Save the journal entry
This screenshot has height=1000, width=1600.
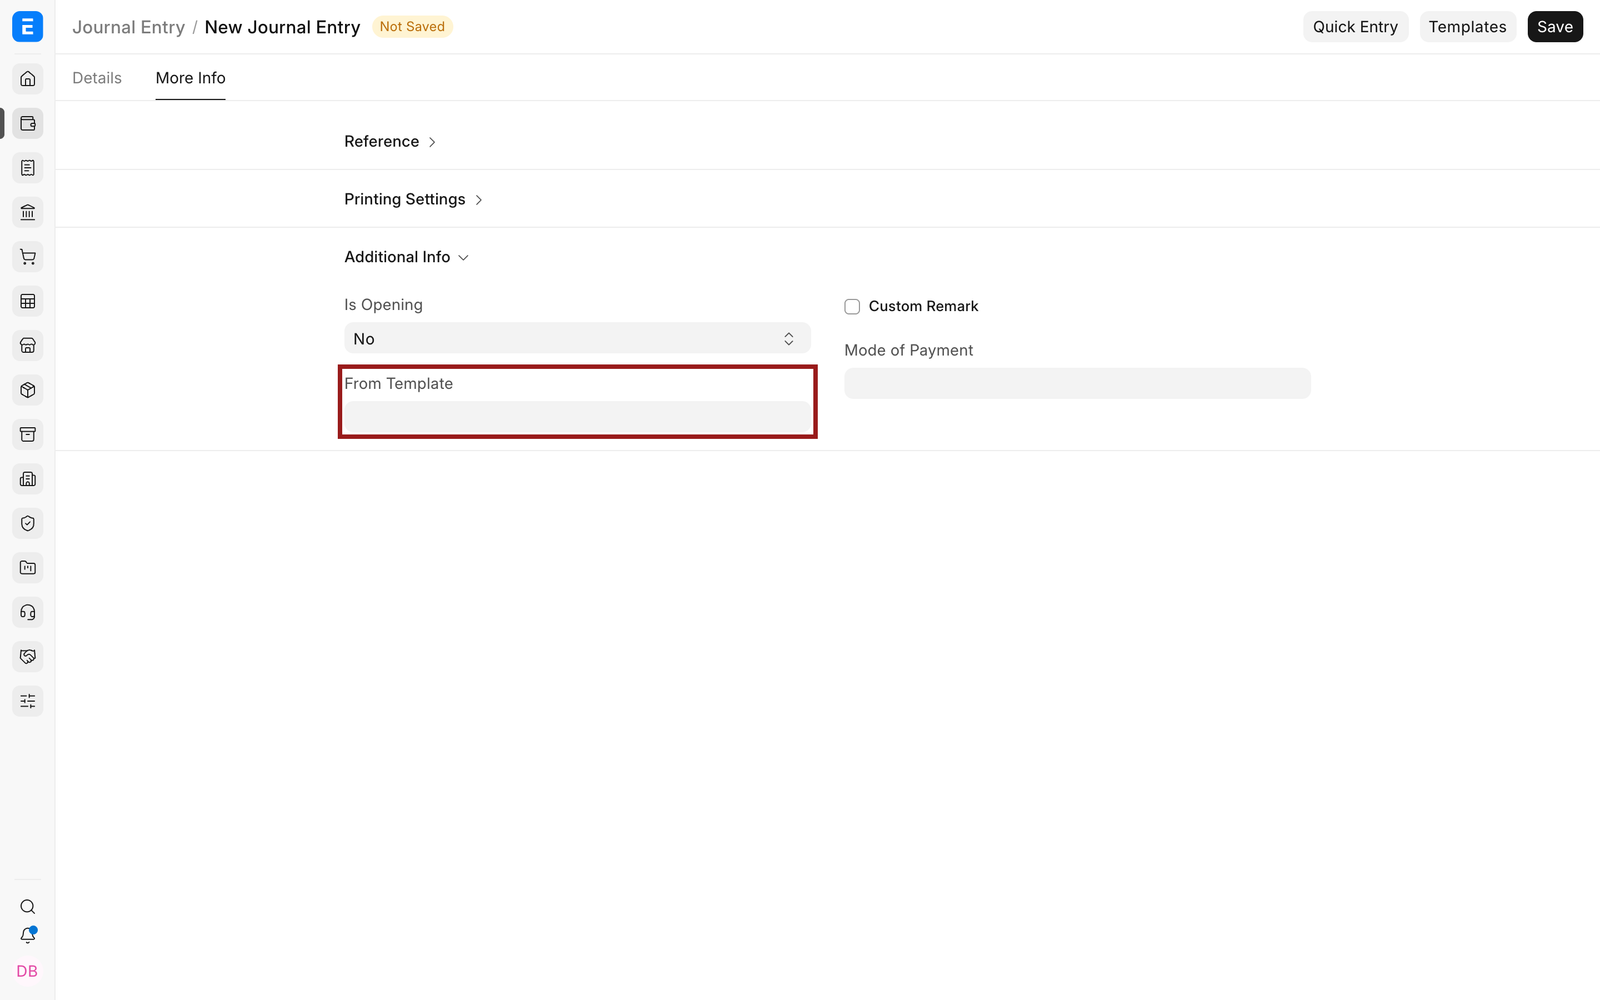click(1555, 27)
